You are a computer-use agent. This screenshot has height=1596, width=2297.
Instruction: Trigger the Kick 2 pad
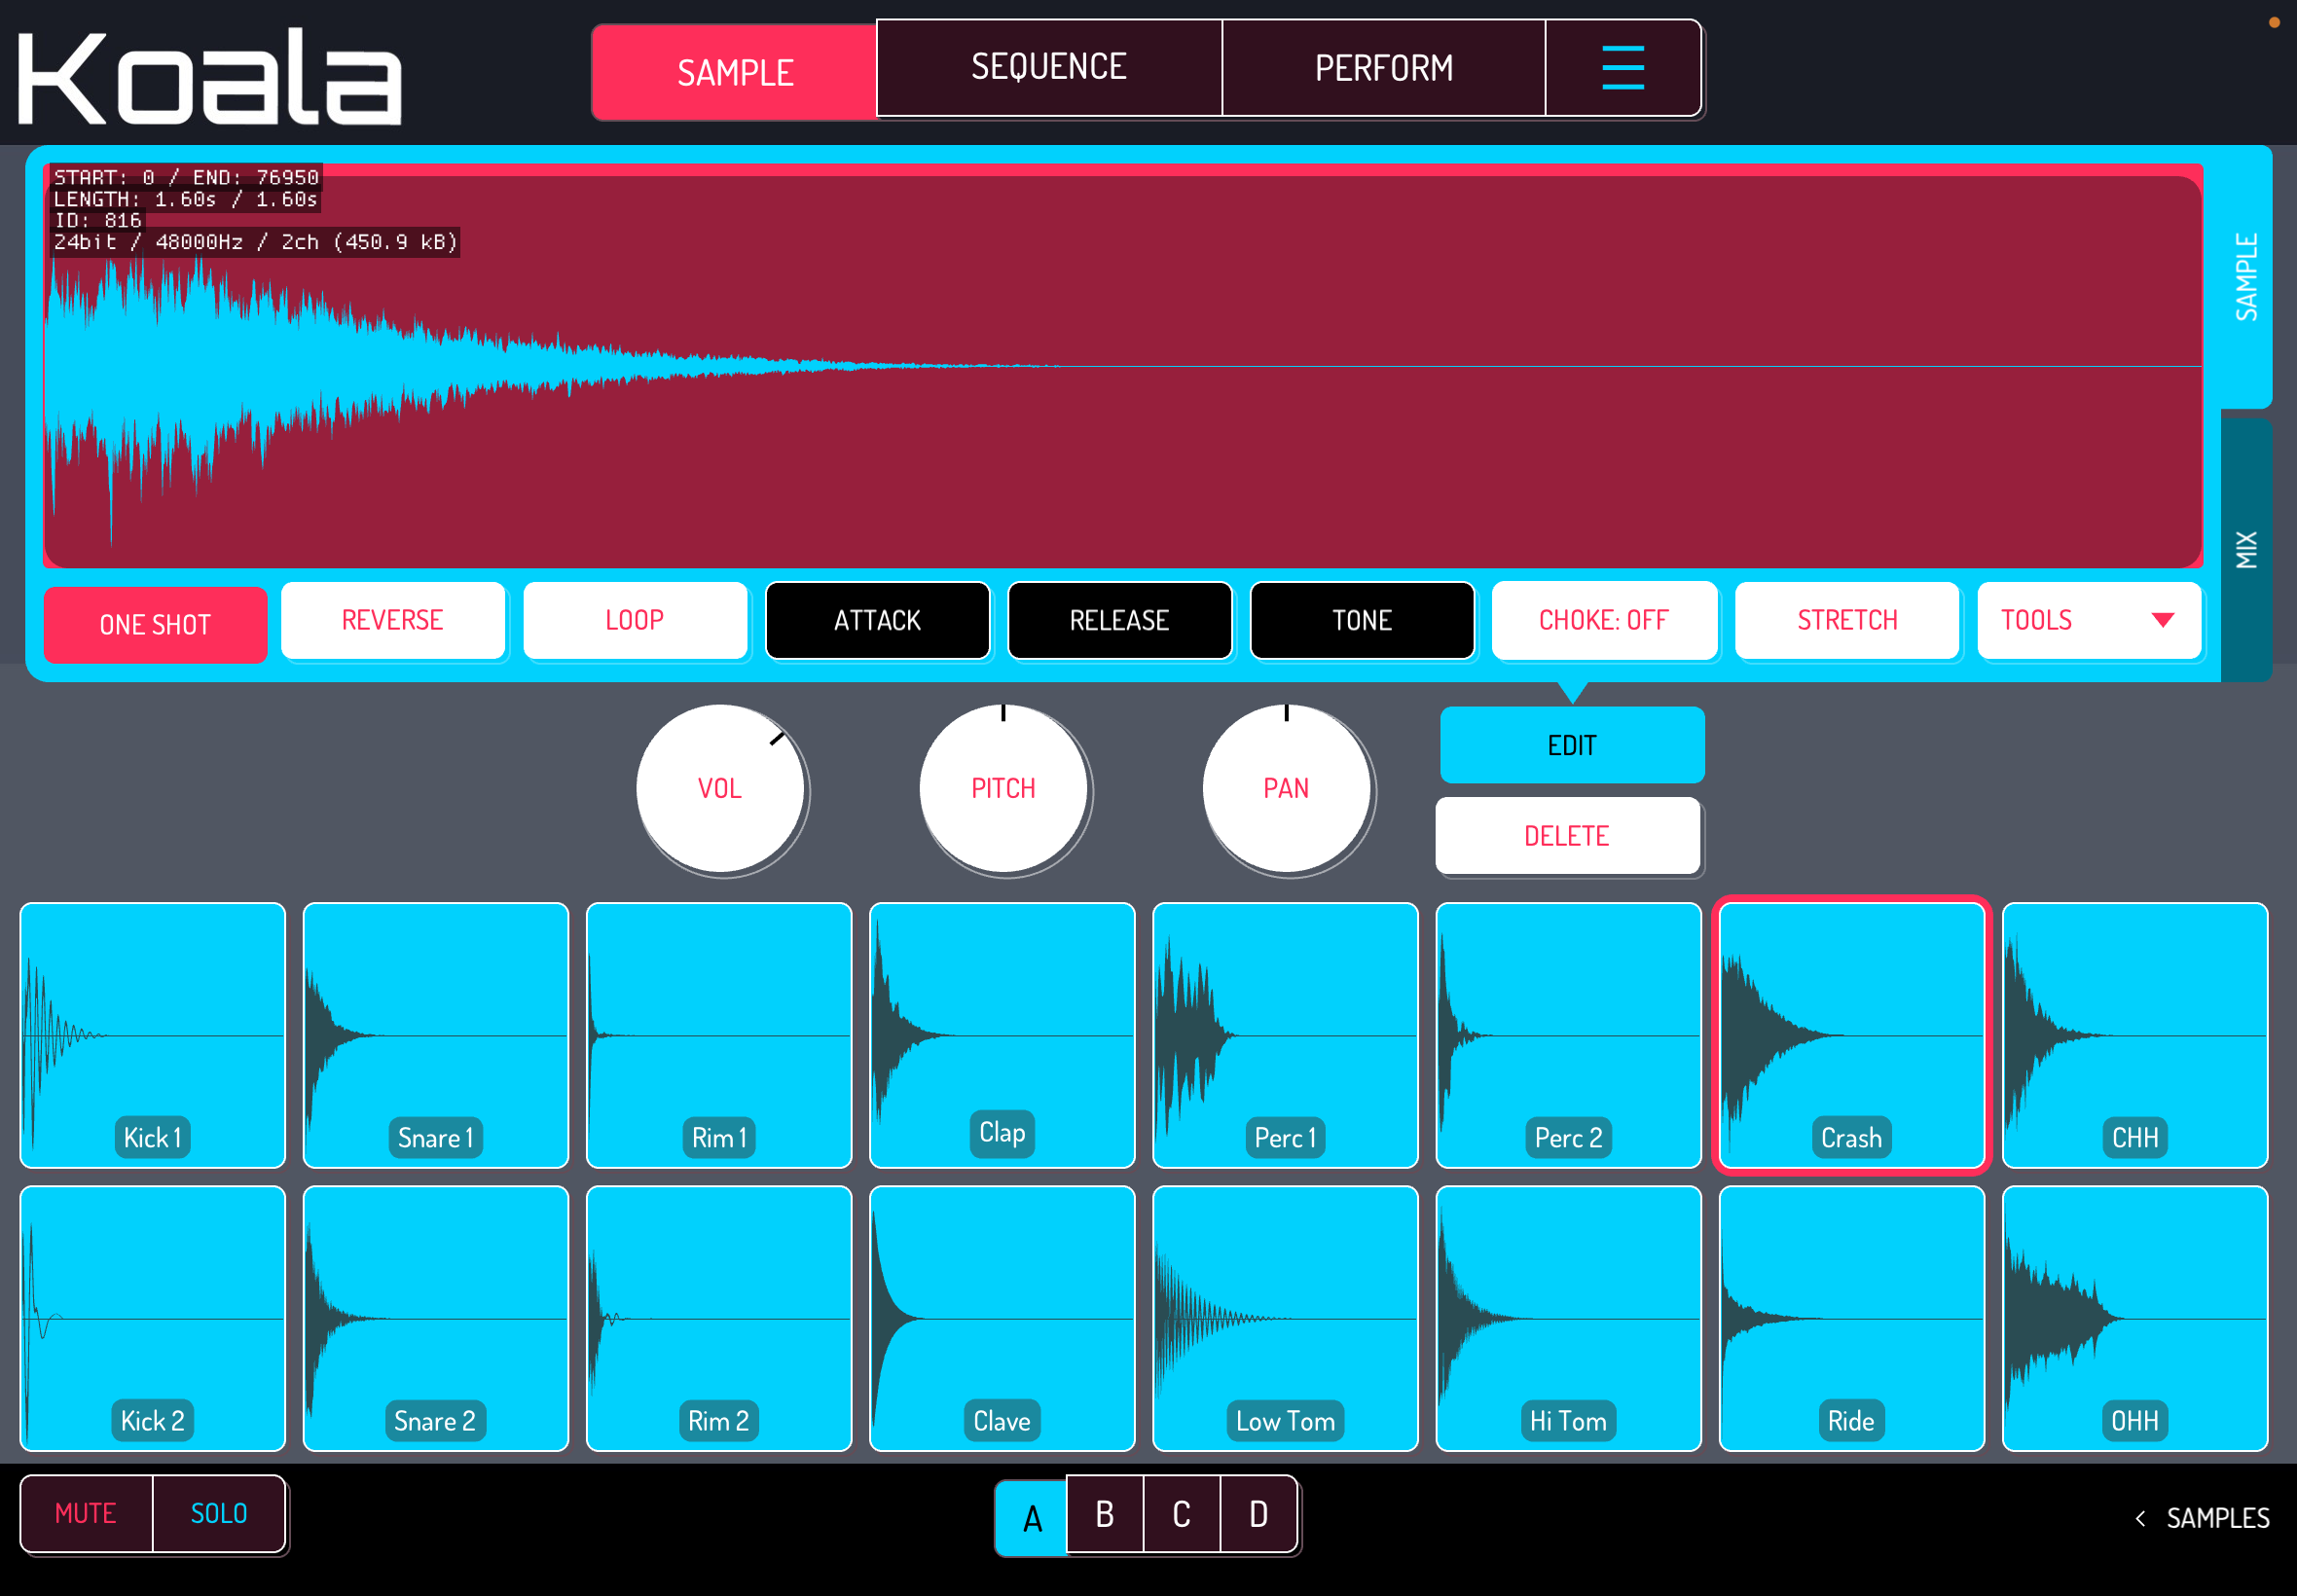tap(153, 1318)
